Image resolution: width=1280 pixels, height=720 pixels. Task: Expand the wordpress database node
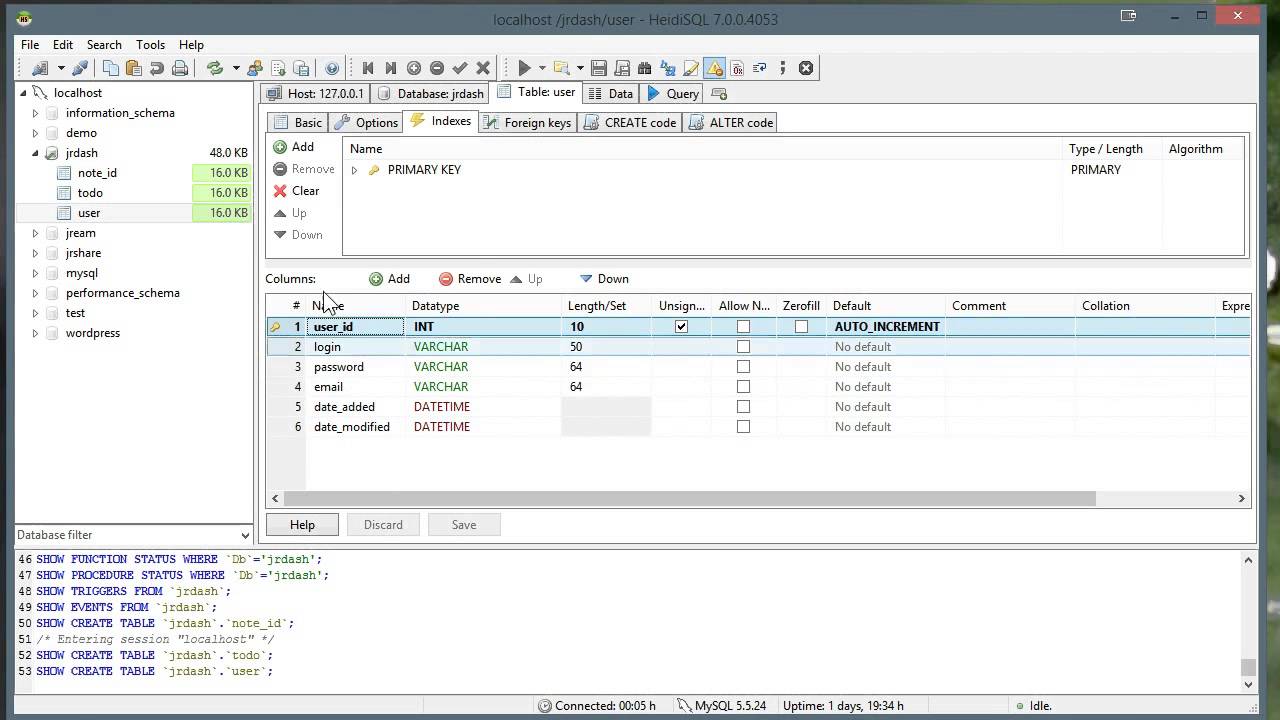(35, 333)
